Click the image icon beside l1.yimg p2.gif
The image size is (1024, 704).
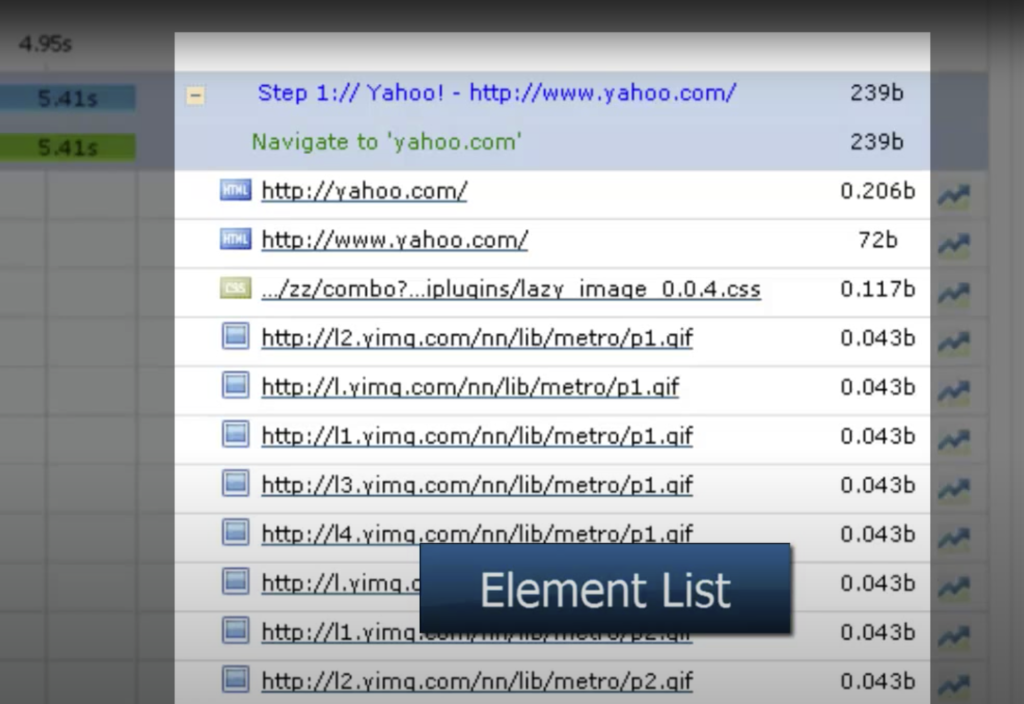(235, 631)
